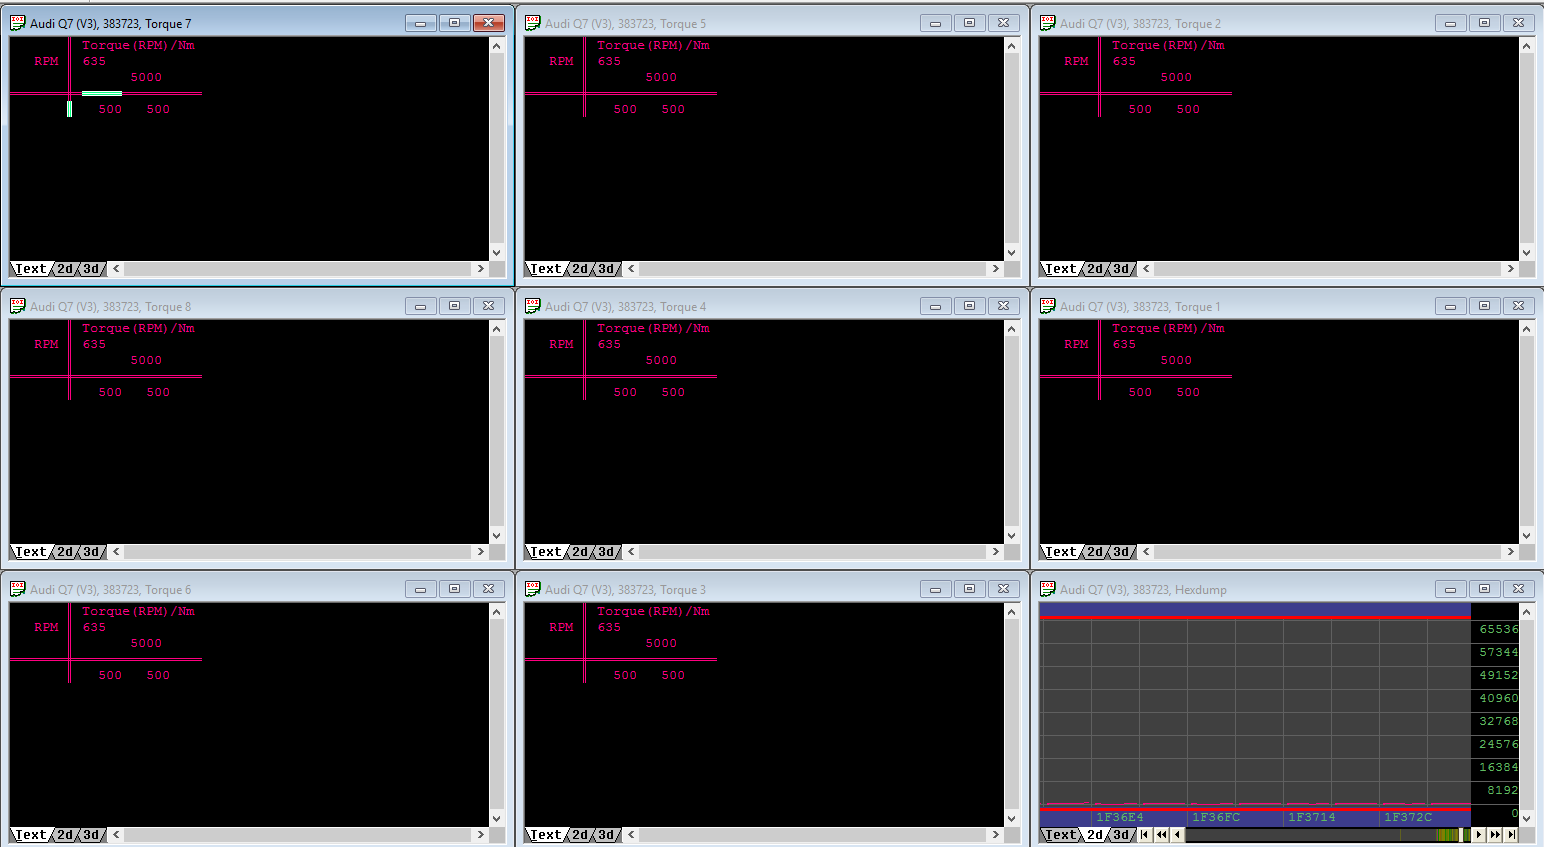Click the Torque 4 window title icon
This screenshot has width=1544, height=847.
(533, 306)
